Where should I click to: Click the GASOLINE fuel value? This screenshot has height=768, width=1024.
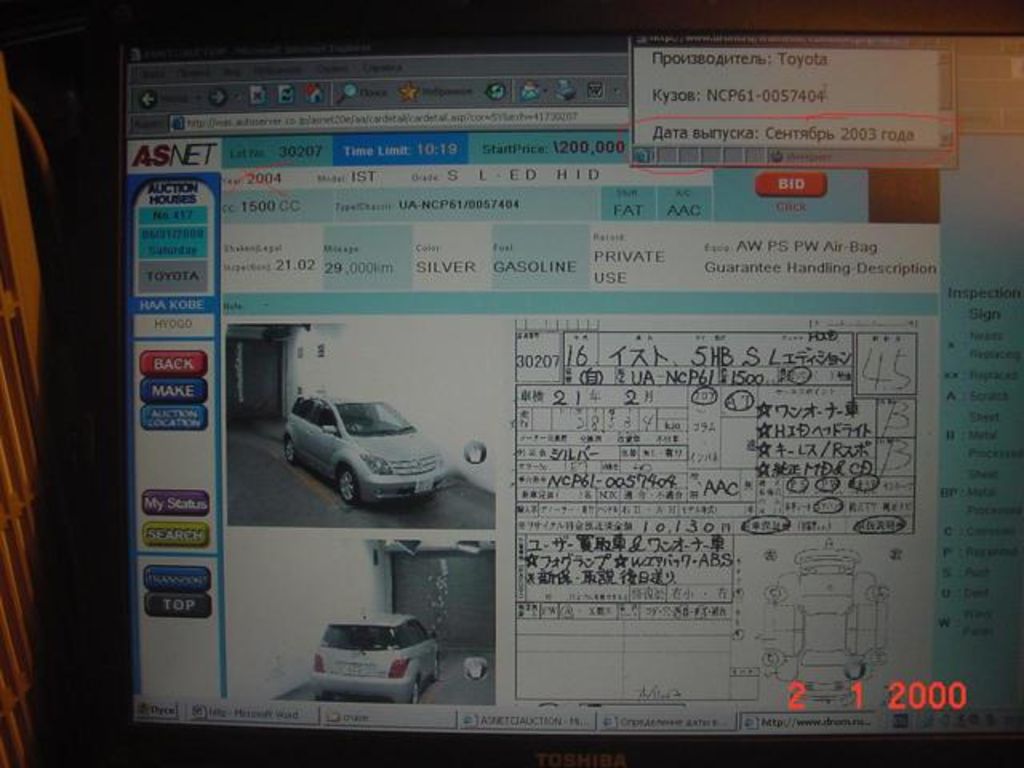535,266
